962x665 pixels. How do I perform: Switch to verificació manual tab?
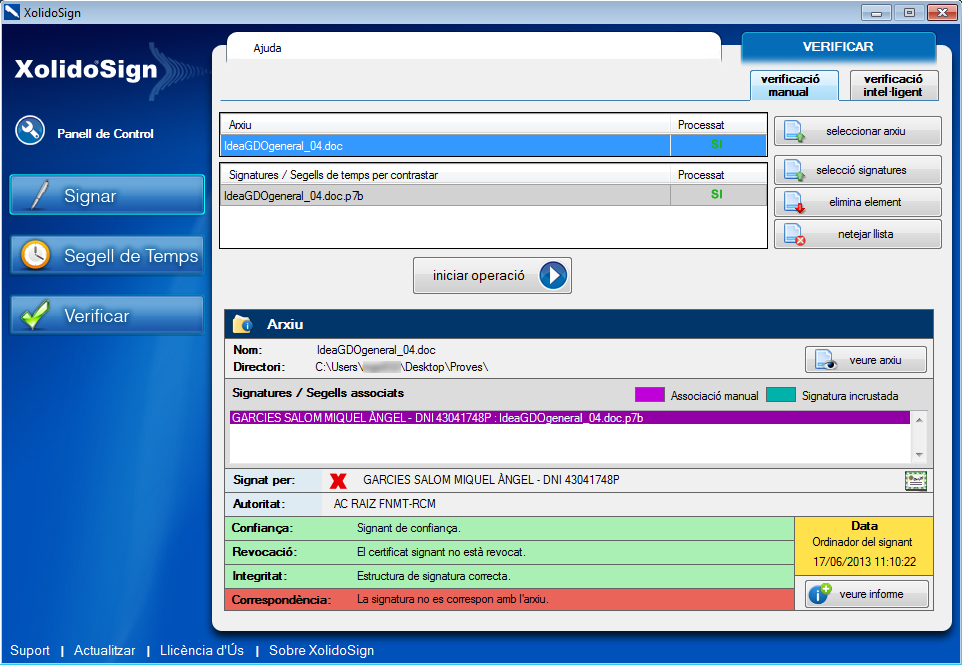point(794,85)
